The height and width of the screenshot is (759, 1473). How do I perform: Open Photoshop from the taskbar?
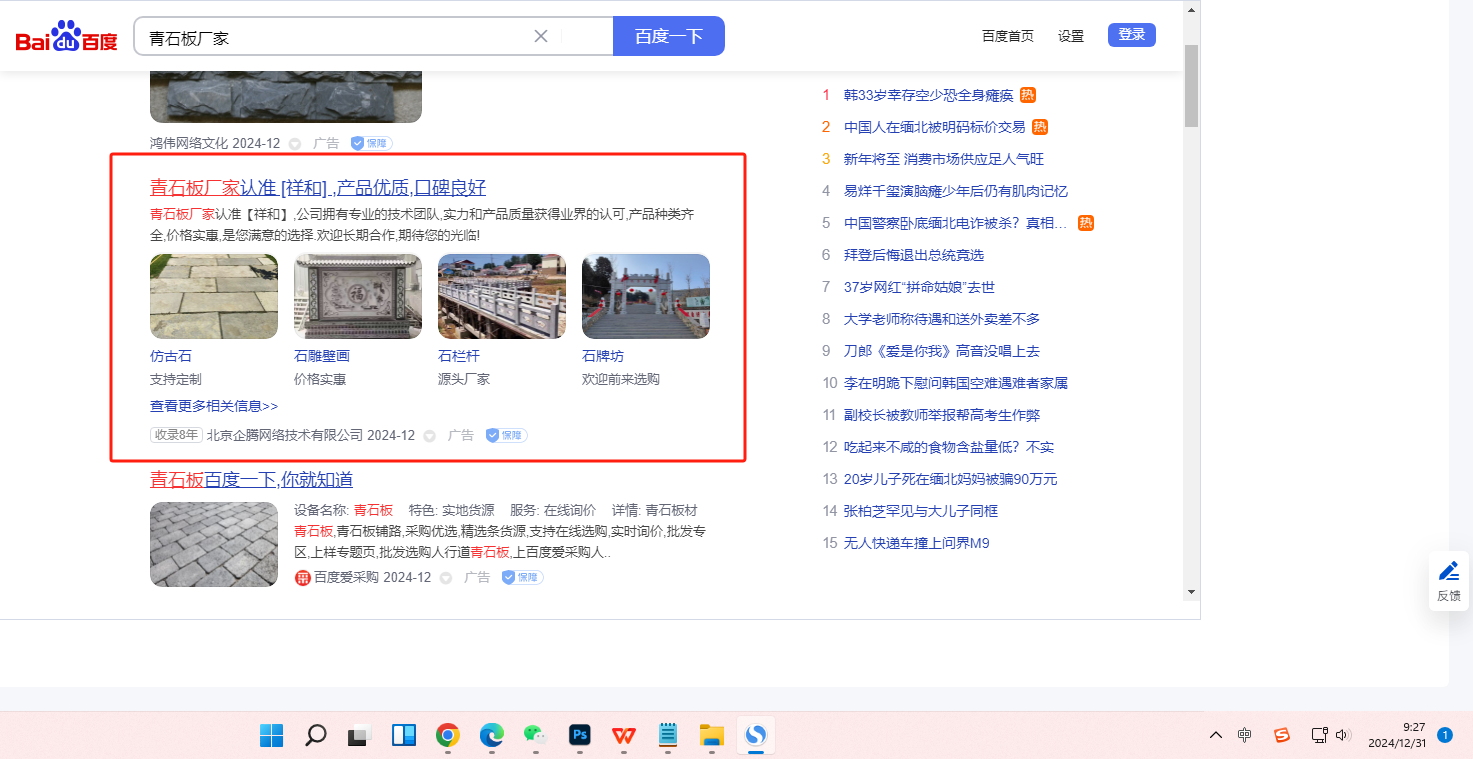(580, 736)
